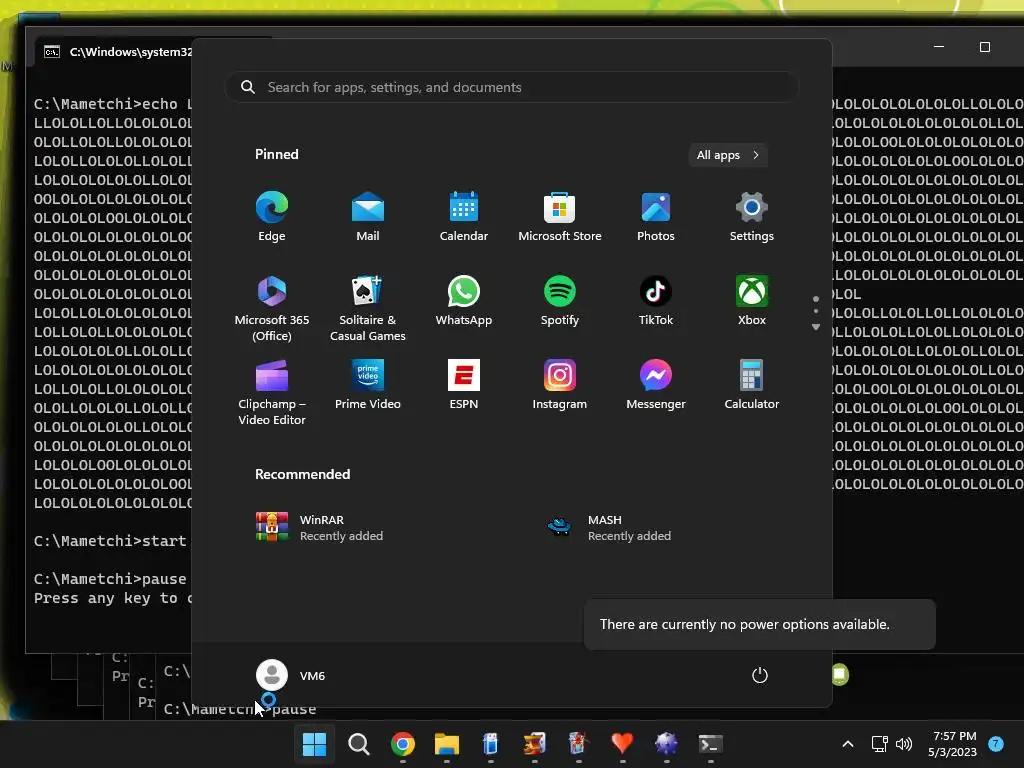Open Clipchamp Video Editor
The height and width of the screenshot is (768, 1024).
pos(272,392)
